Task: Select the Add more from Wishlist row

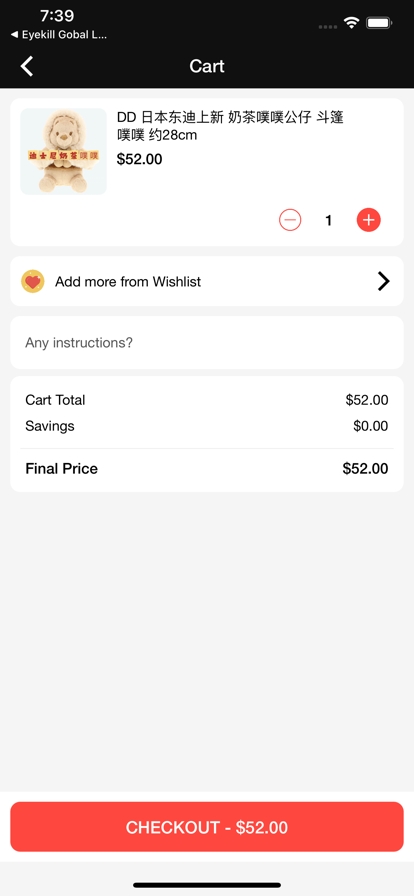Action: (x=207, y=281)
